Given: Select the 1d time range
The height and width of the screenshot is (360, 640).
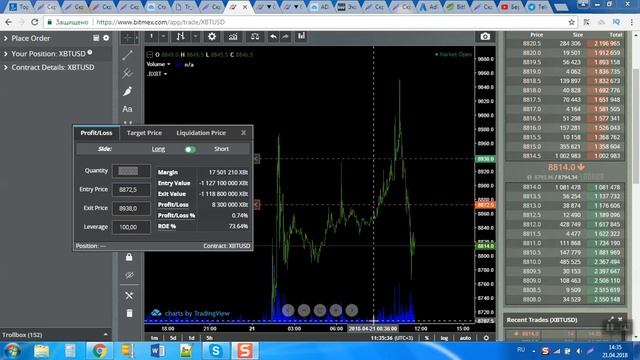Looking at the screenshot, I should (x=191, y=338).
